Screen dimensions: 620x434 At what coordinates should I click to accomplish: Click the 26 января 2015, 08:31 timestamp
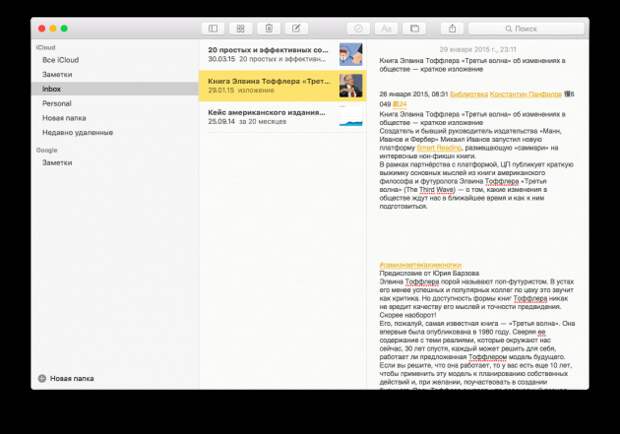[414, 94]
